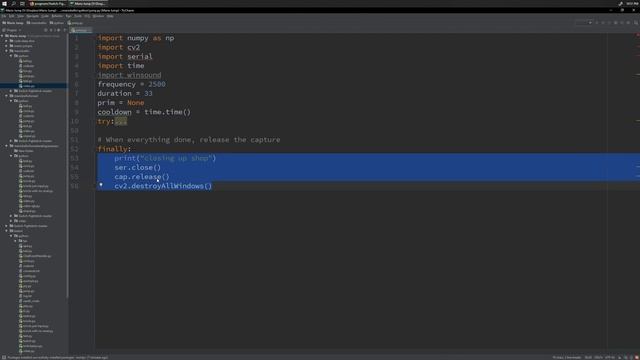640x360 pixels.
Task: Open the Window menu
Action: pos(98,16)
